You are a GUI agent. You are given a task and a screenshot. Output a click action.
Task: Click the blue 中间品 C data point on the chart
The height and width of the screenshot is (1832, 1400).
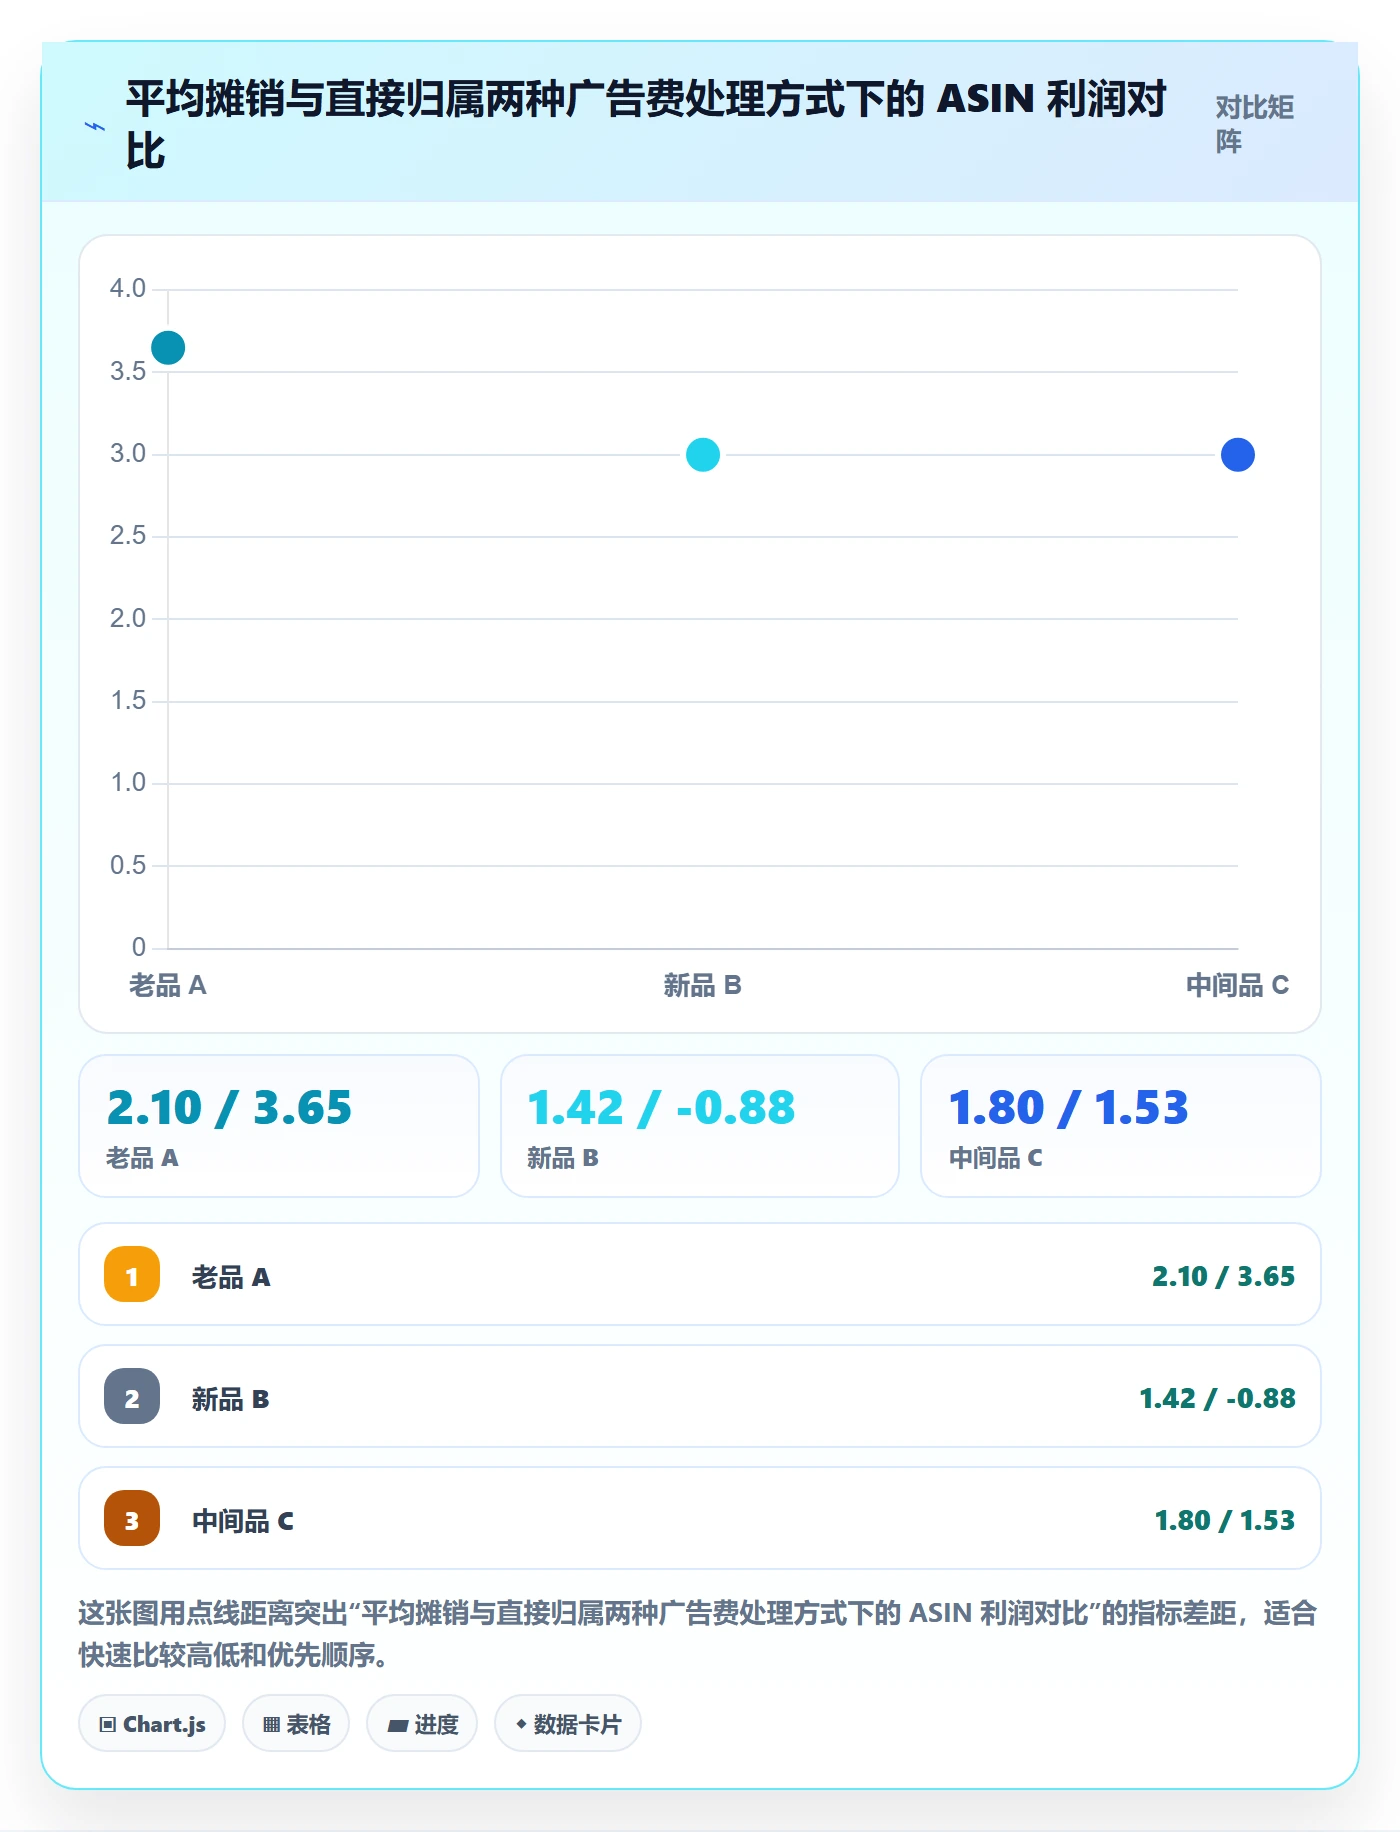(1238, 455)
